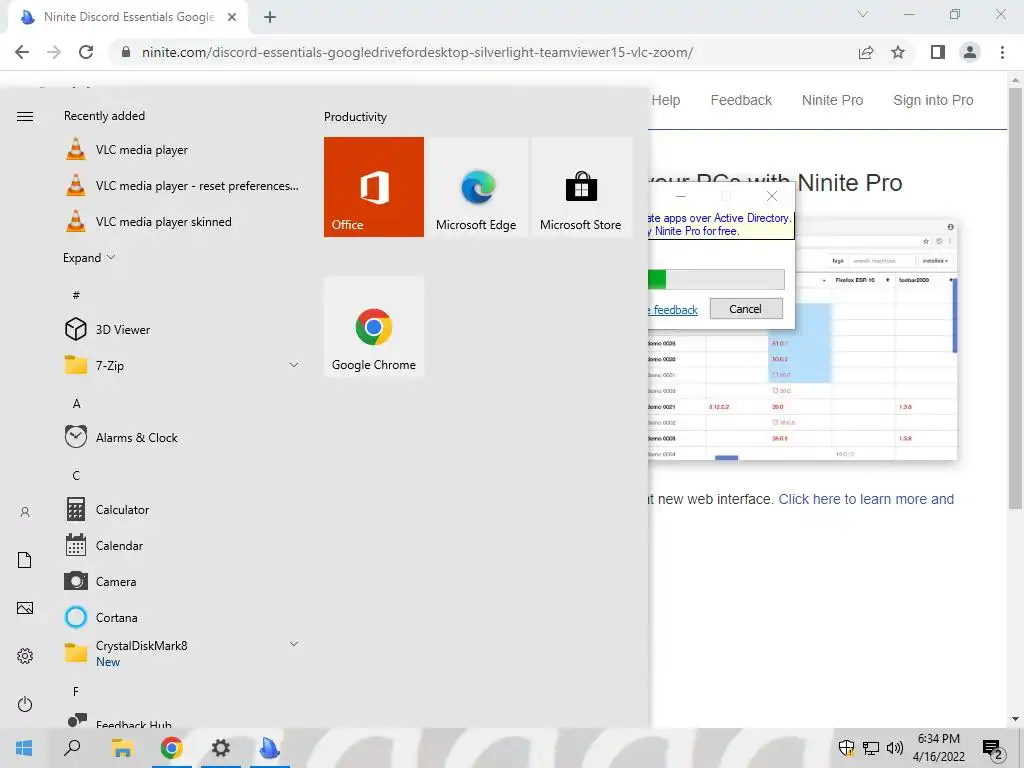This screenshot has height=768, width=1024.
Task: Open File Explorer from the taskbar
Action: 122,748
